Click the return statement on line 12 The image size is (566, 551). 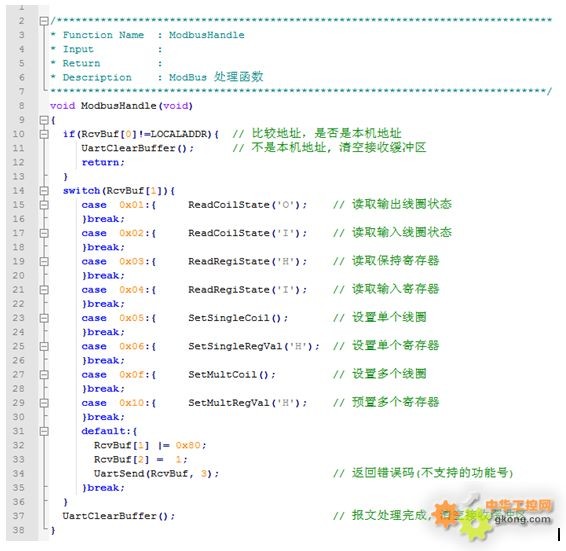pos(103,162)
